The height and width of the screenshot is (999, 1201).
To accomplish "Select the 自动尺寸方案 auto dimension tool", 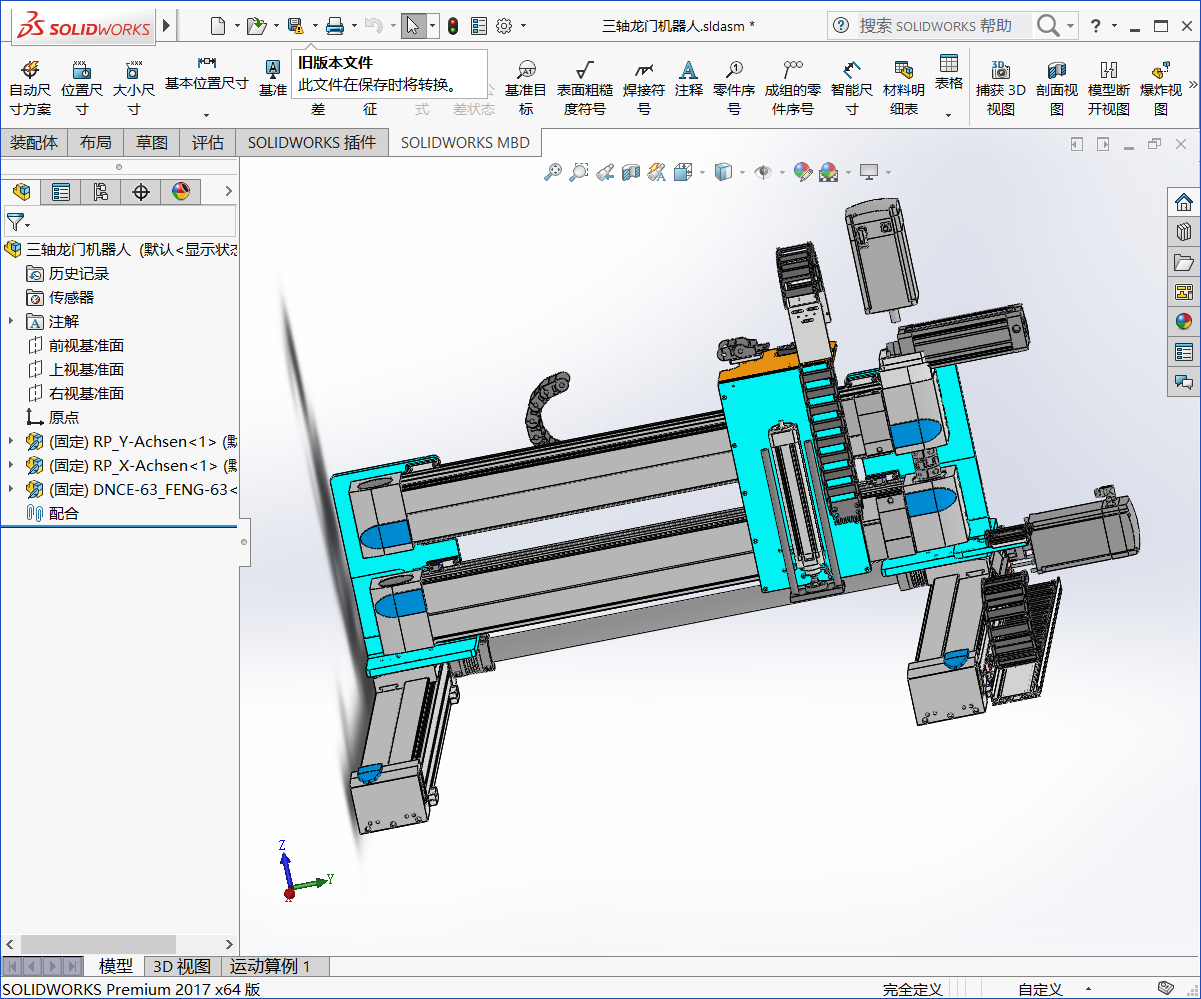I will (30, 87).
